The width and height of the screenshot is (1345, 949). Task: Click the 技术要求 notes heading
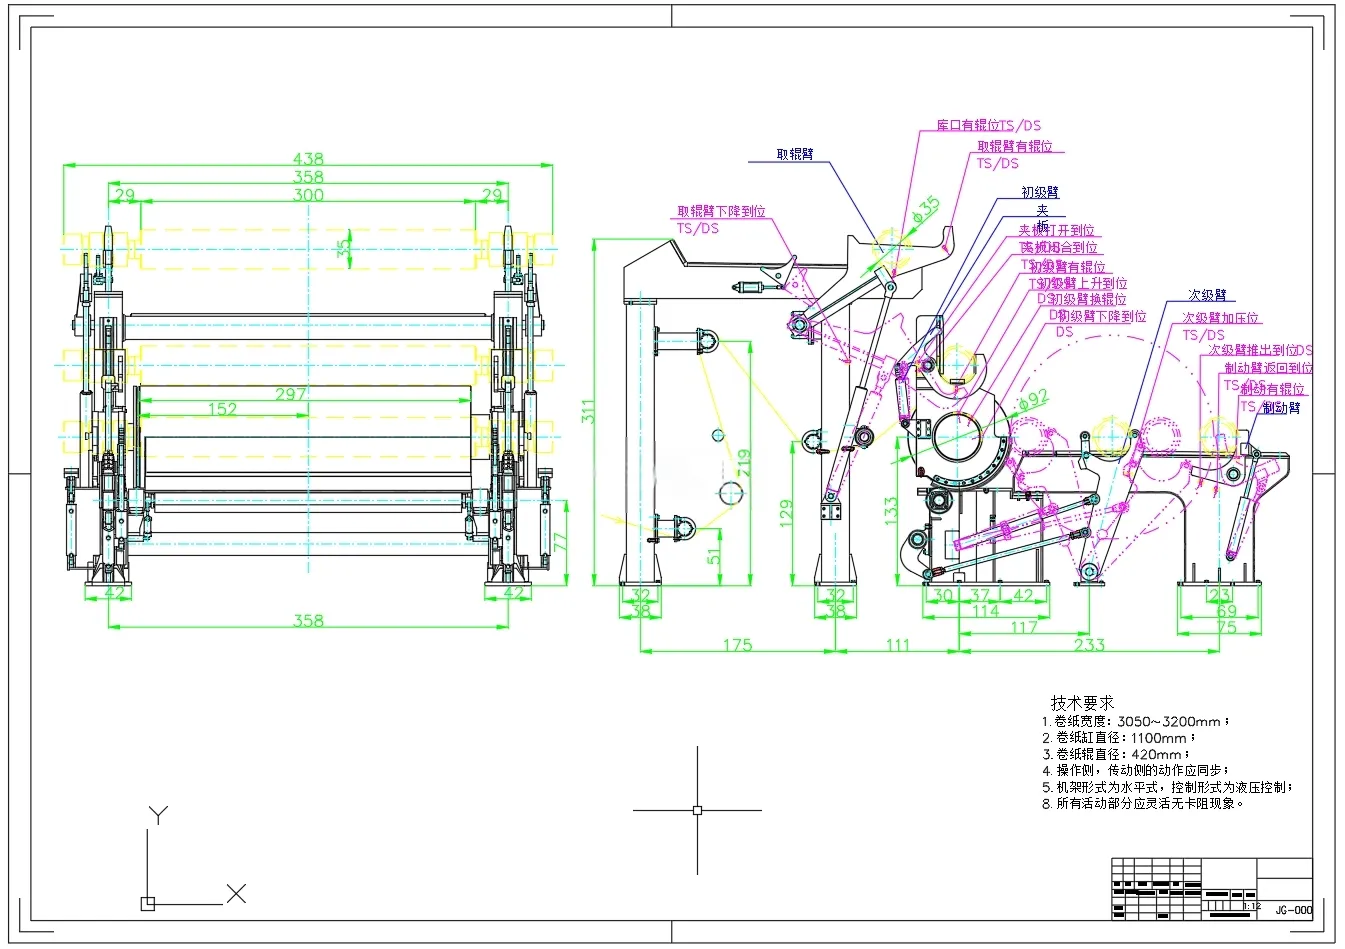[x=1082, y=703]
